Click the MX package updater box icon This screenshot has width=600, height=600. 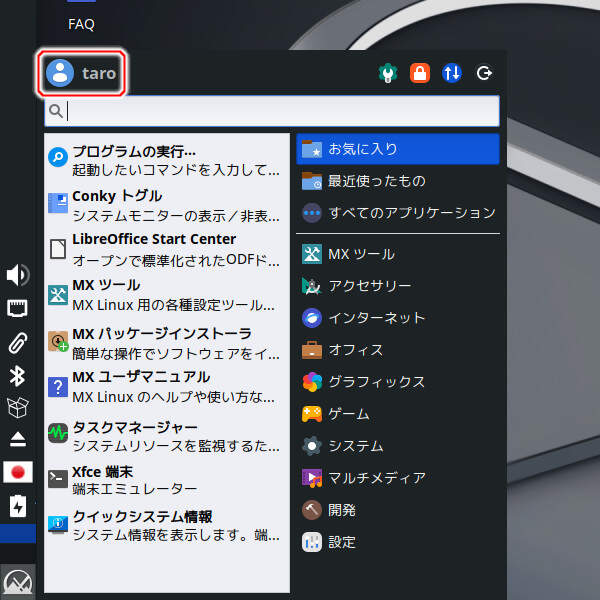pos(18,407)
